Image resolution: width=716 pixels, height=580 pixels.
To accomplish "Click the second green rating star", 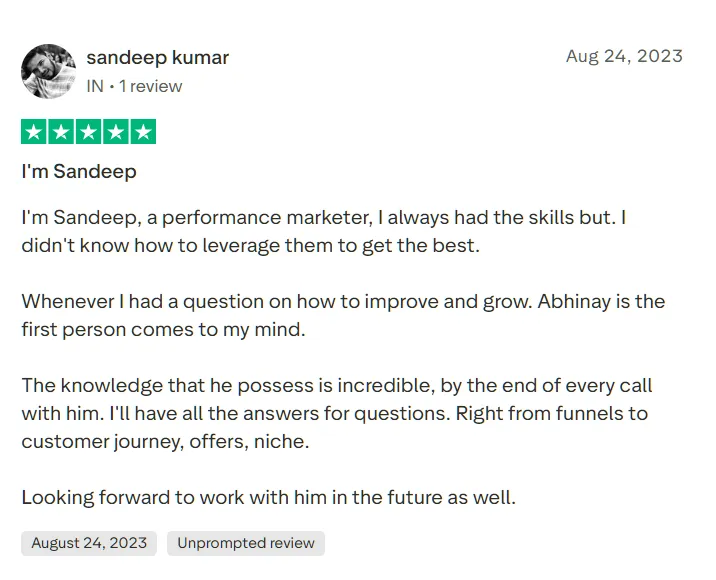I will click(61, 132).
